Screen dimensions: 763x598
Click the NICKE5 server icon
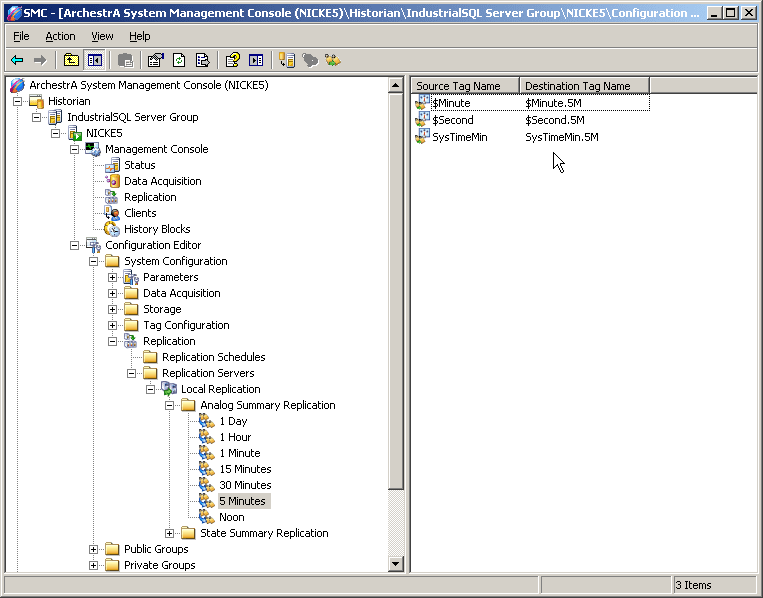[74, 133]
